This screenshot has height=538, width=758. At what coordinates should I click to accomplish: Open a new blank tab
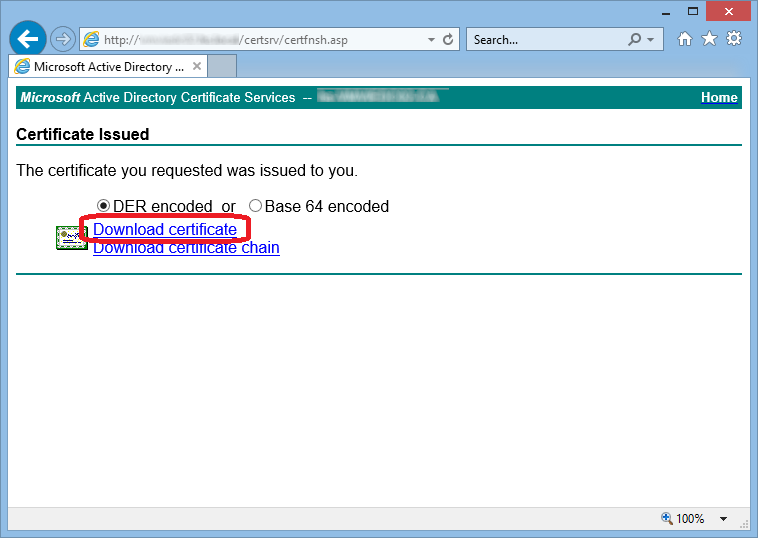pyautogui.click(x=222, y=67)
